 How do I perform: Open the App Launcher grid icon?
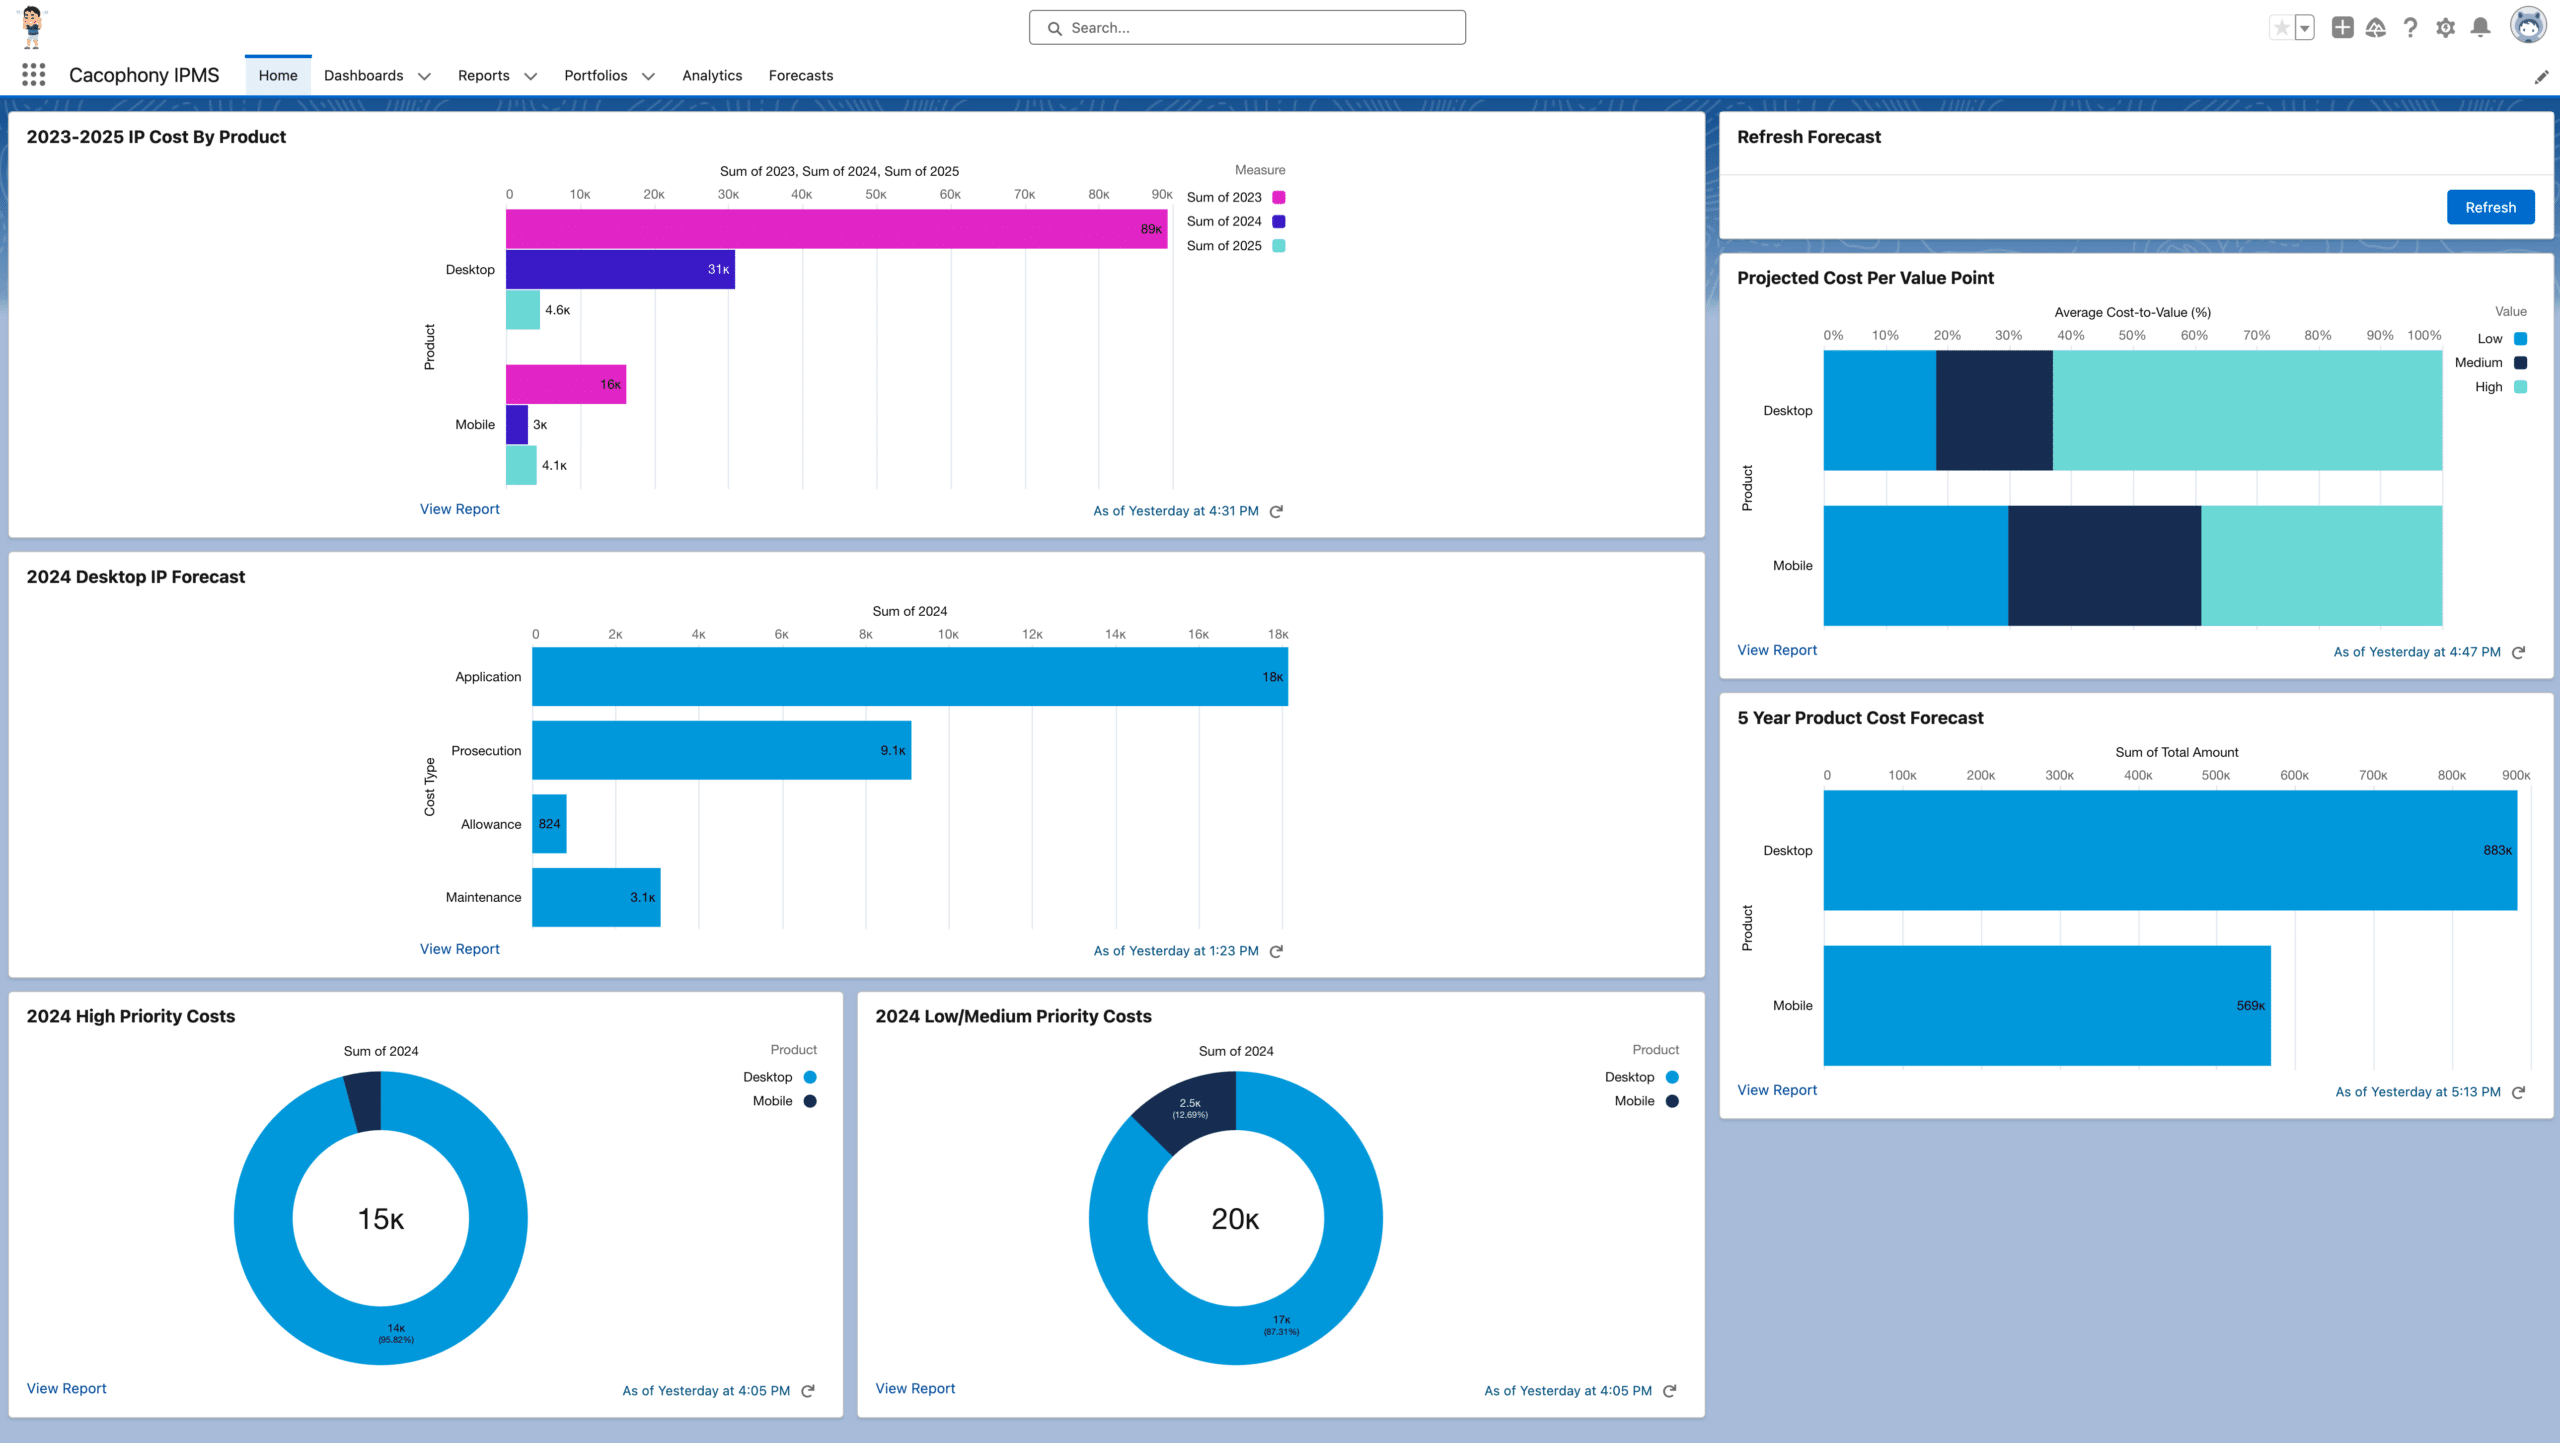tap(34, 75)
